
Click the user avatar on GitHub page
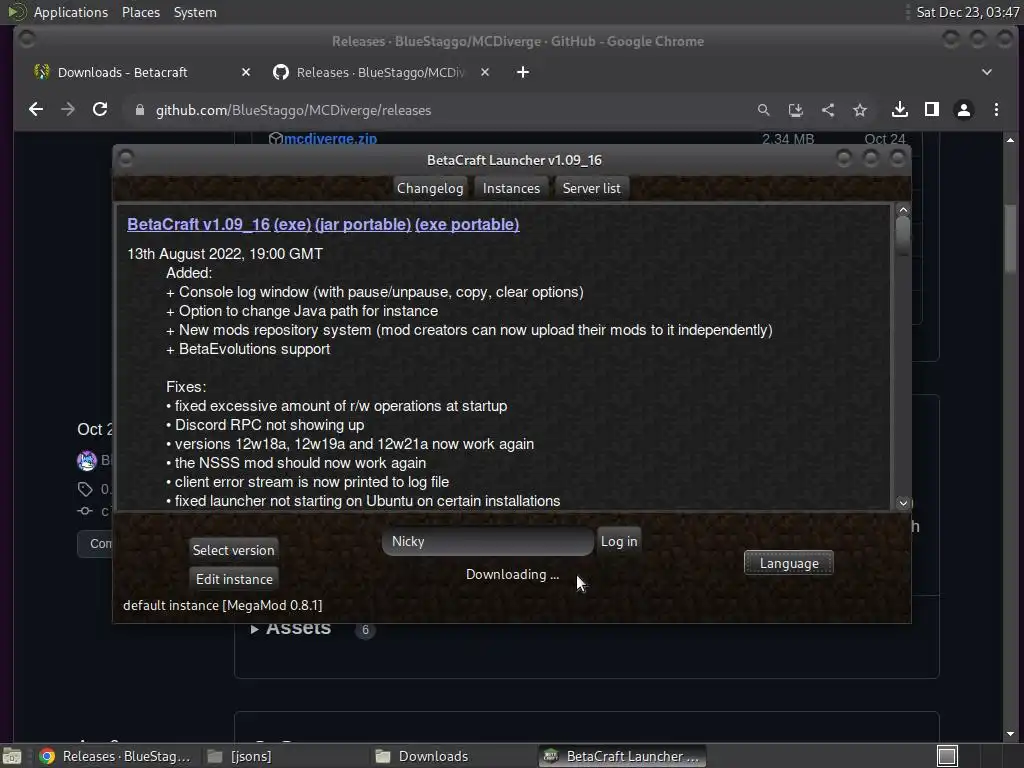click(86, 460)
